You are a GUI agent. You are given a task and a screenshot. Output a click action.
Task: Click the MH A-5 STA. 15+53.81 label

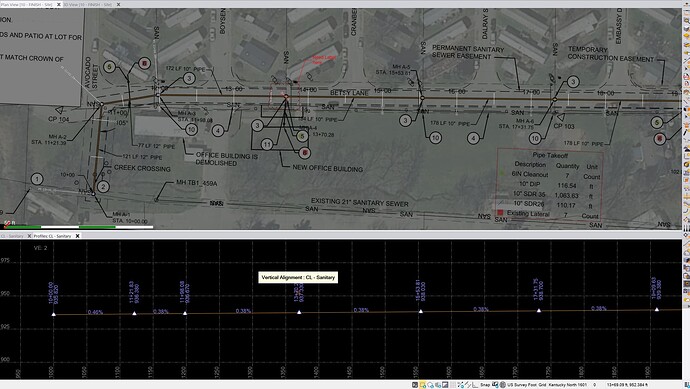pos(393,70)
